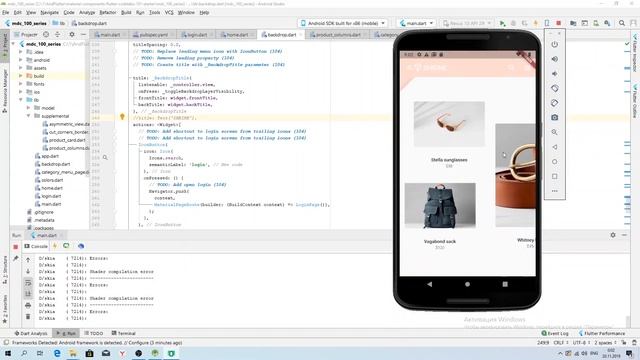
Task: Open Project panel settings gear
Action: coord(72,35)
